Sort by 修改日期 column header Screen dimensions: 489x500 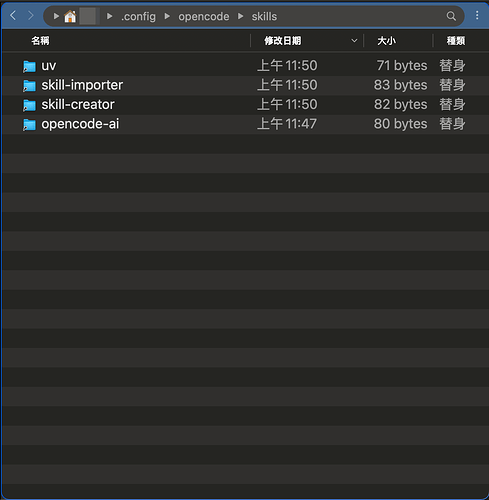tap(283, 41)
